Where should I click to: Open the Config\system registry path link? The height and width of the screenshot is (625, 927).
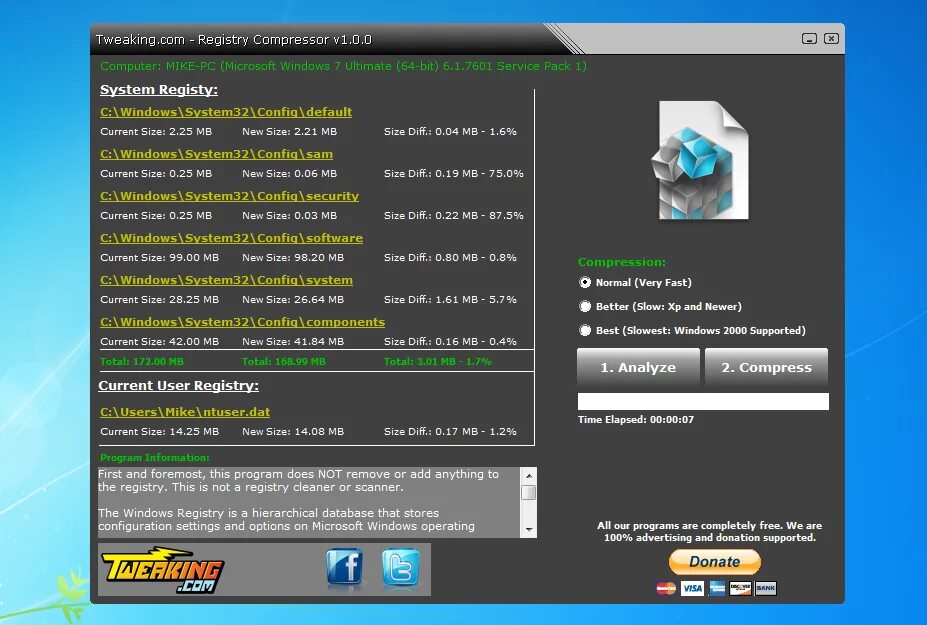pyautogui.click(x=226, y=280)
